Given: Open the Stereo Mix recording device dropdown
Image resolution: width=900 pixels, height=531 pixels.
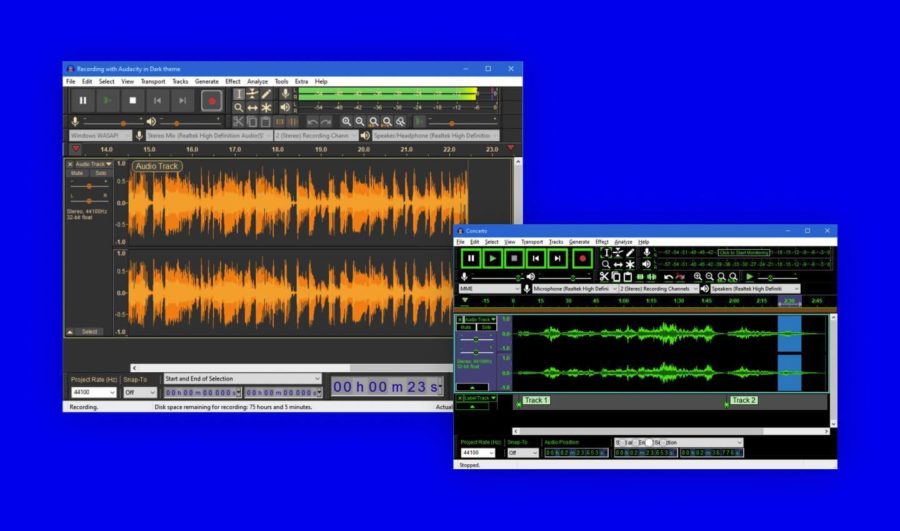Looking at the screenshot, I should pos(209,135).
